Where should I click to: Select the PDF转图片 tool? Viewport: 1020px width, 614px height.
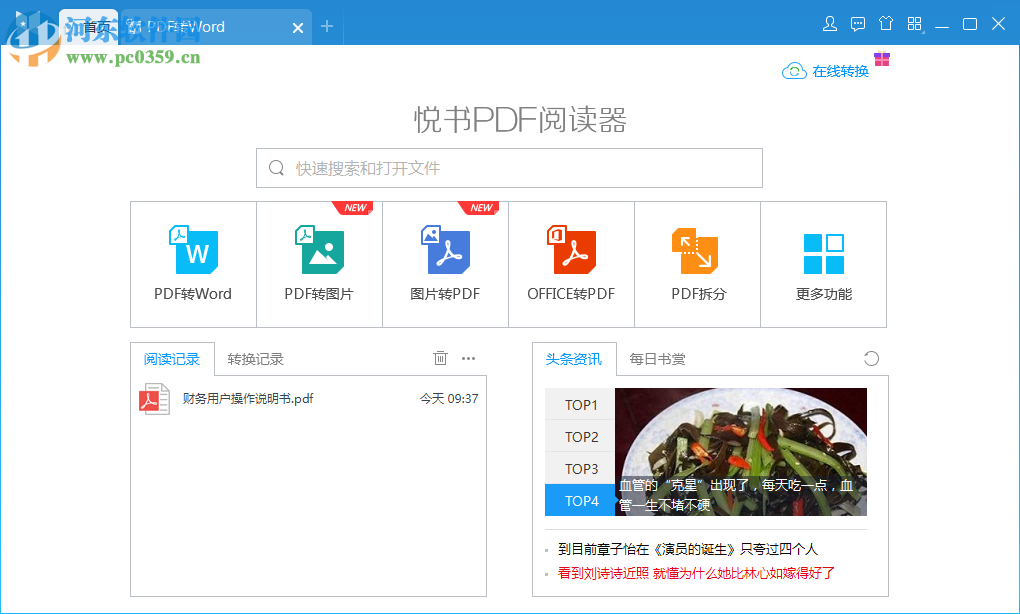click(319, 264)
